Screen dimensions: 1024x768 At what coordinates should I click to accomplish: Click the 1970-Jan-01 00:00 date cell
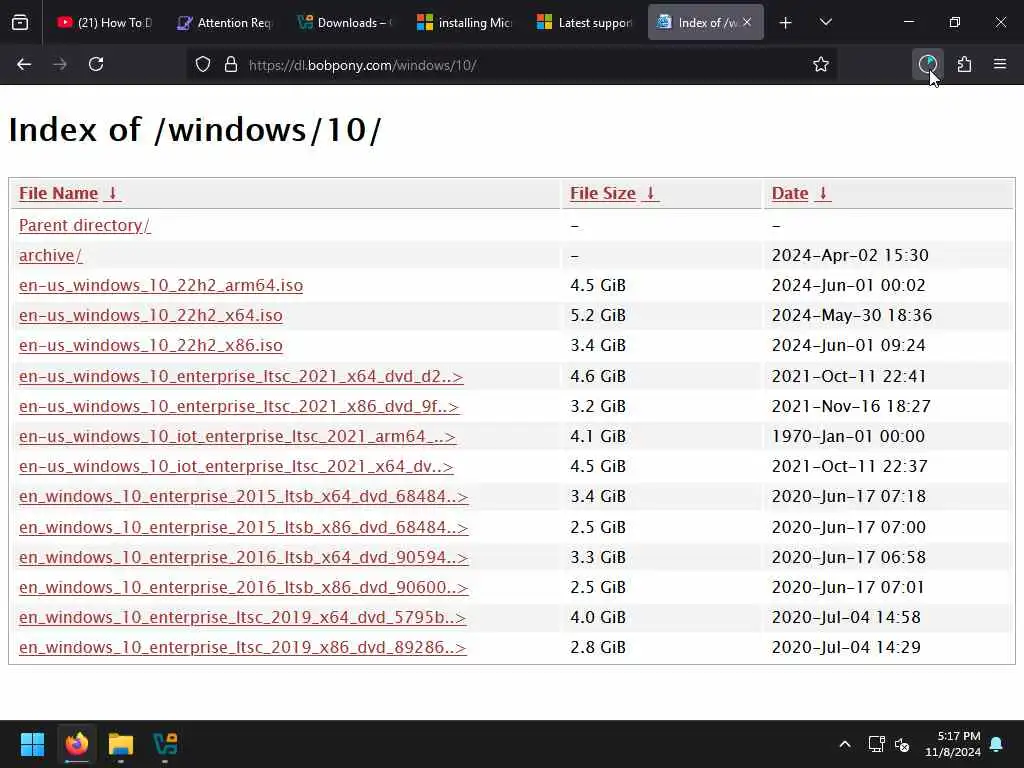point(848,436)
